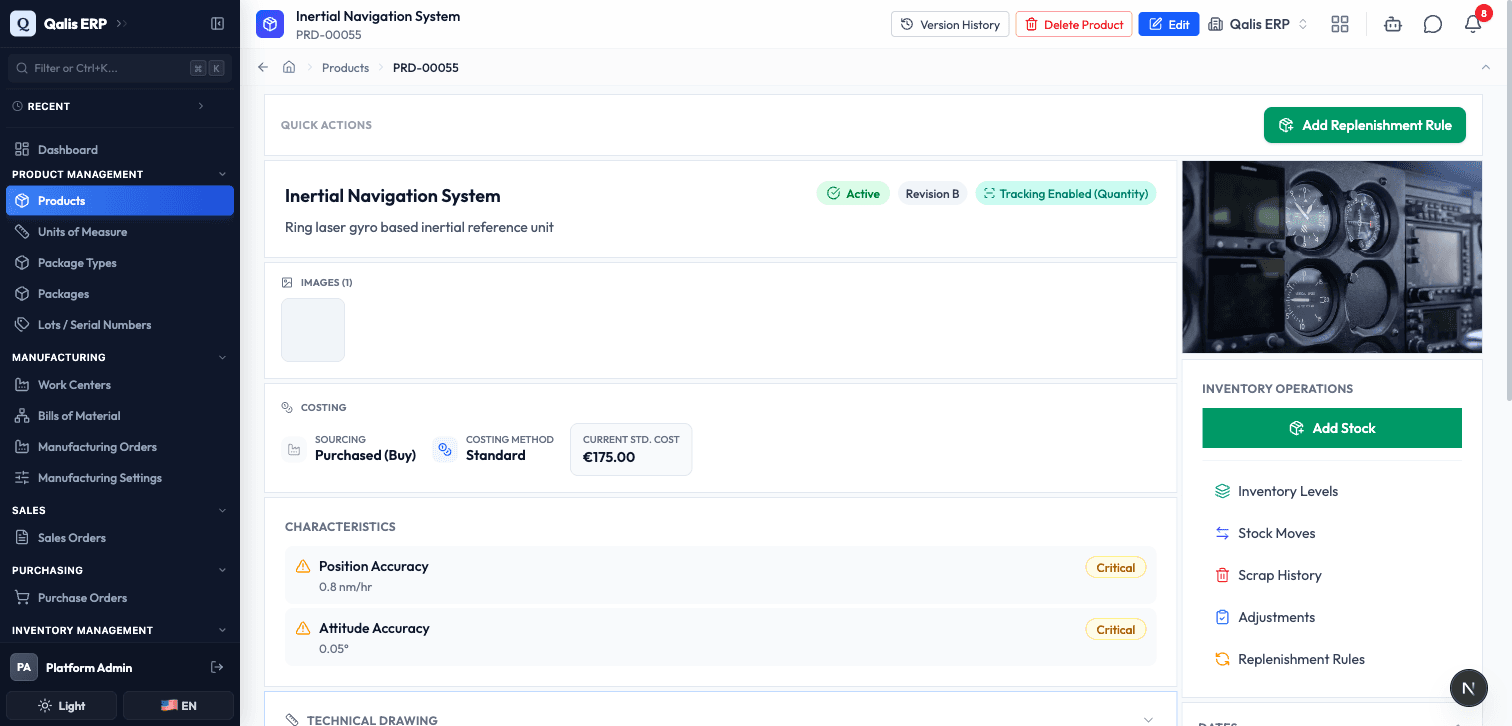
Task: Expand the RECENT section
Action: [x=110, y=106]
